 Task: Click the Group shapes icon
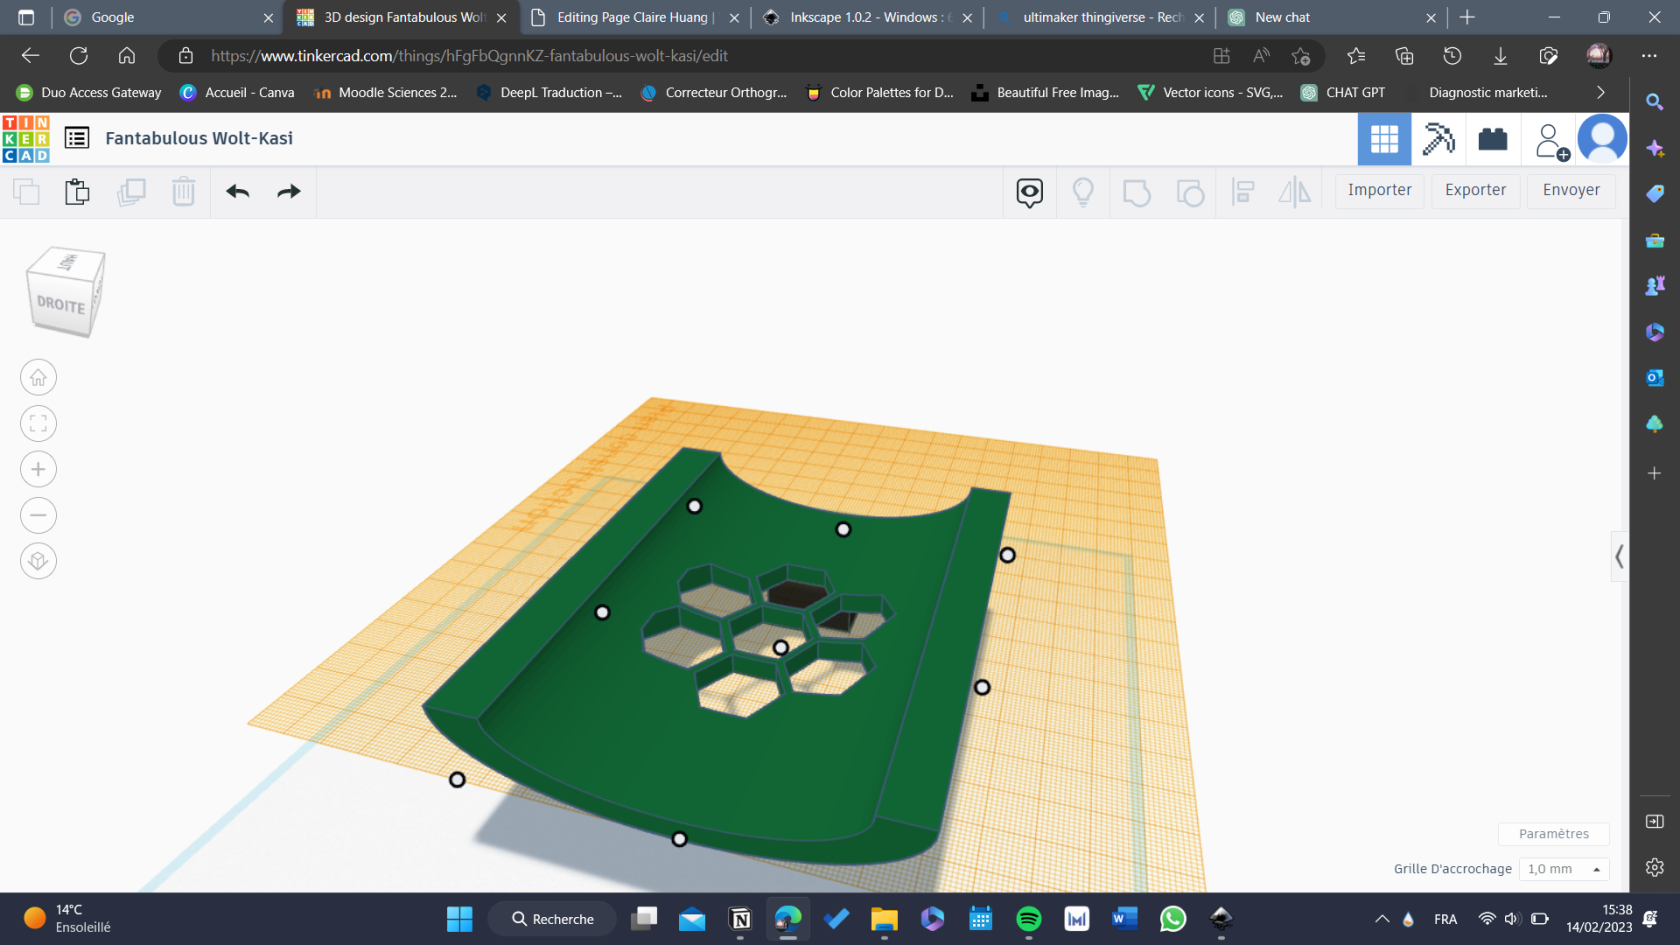tap(1136, 192)
